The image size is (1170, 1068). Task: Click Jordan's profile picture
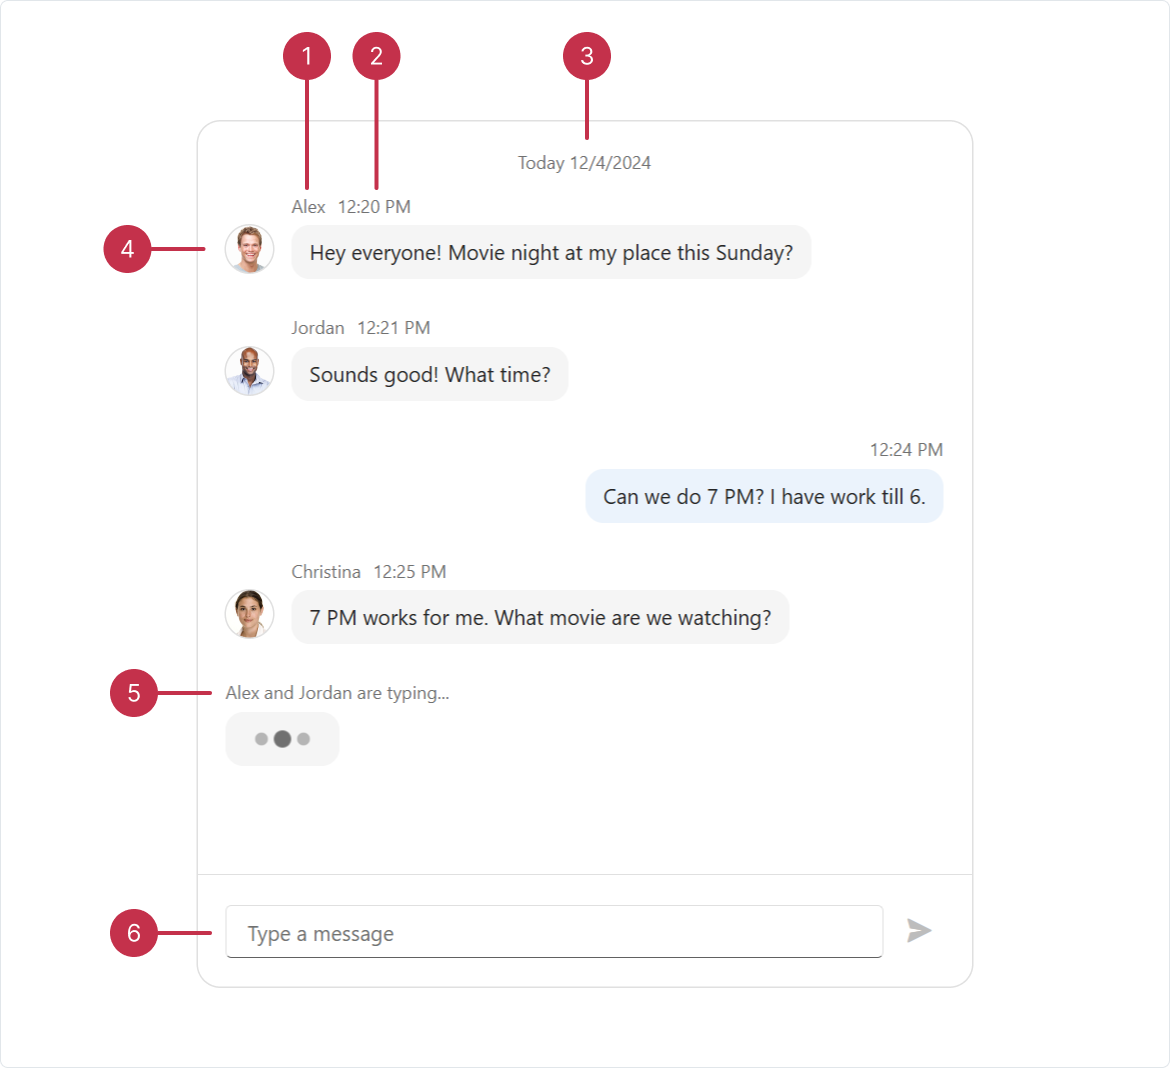coord(249,370)
